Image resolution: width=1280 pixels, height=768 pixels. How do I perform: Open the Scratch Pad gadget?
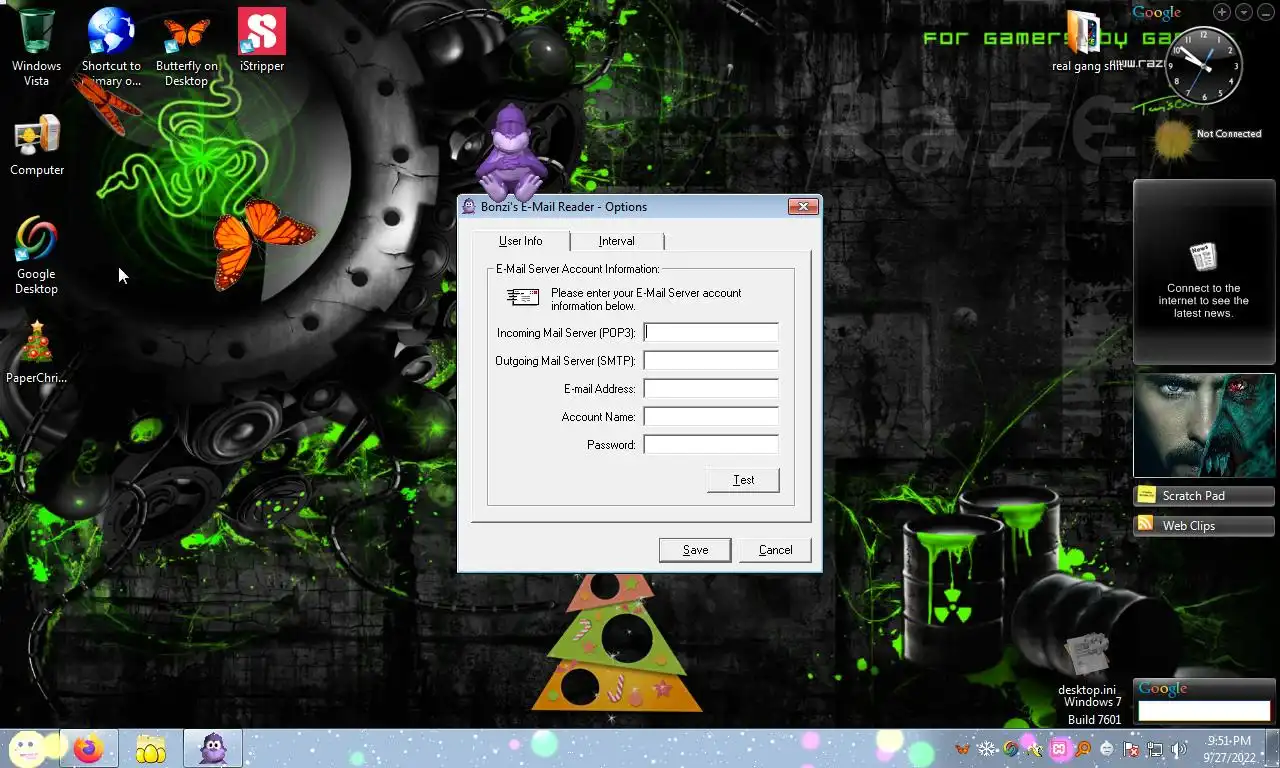(x=1204, y=496)
